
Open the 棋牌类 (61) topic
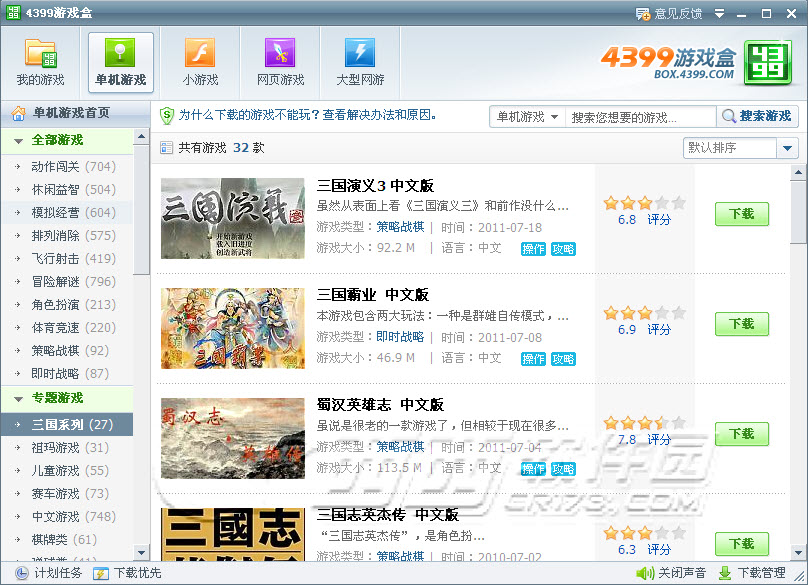(x=67, y=539)
